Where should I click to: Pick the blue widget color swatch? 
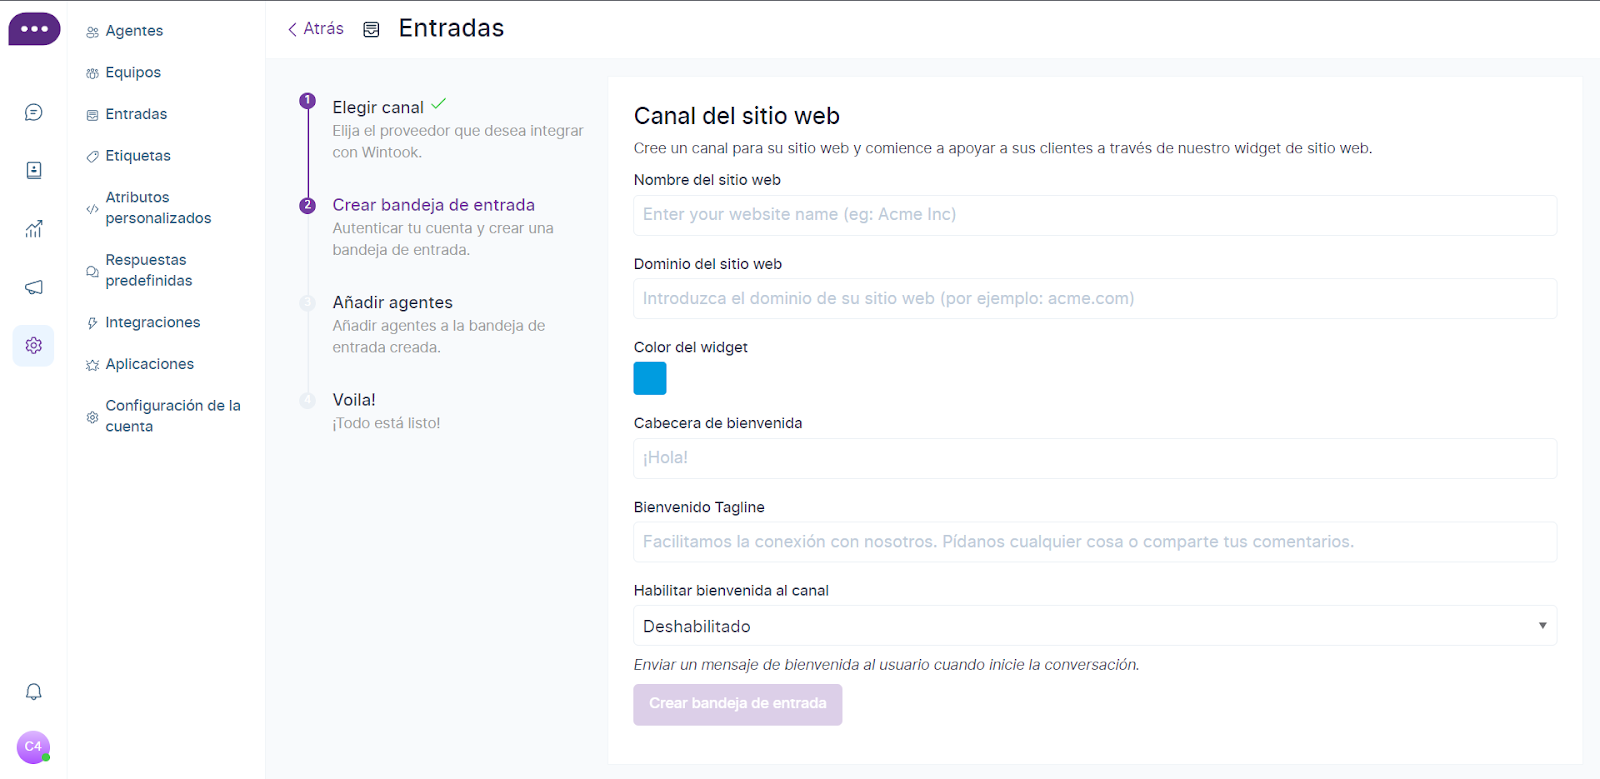point(650,379)
